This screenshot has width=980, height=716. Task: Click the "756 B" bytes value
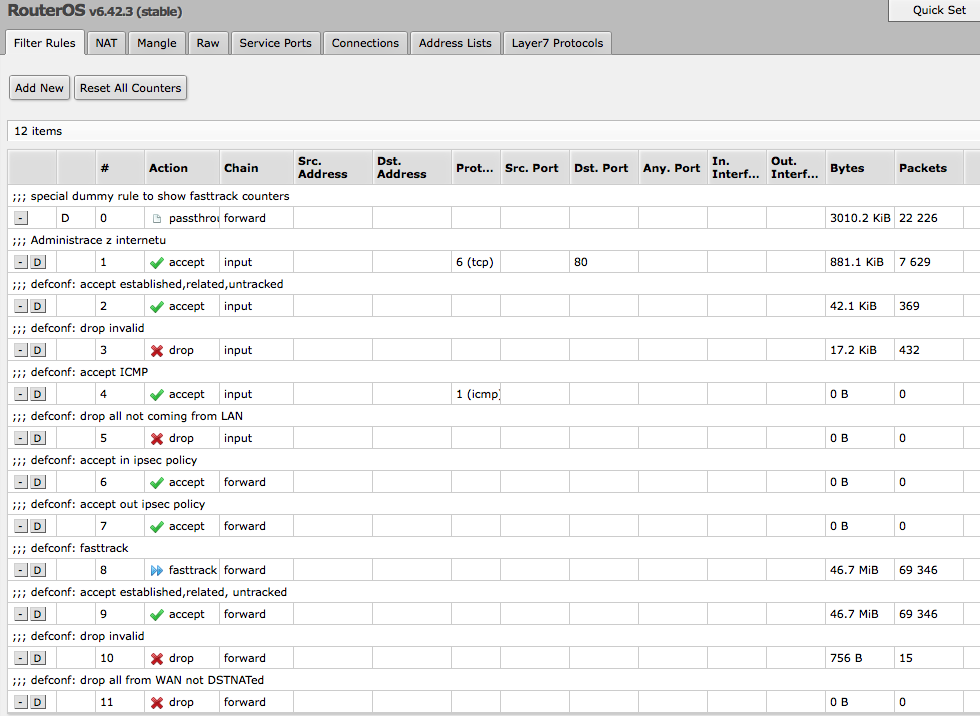pyautogui.click(x=846, y=659)
